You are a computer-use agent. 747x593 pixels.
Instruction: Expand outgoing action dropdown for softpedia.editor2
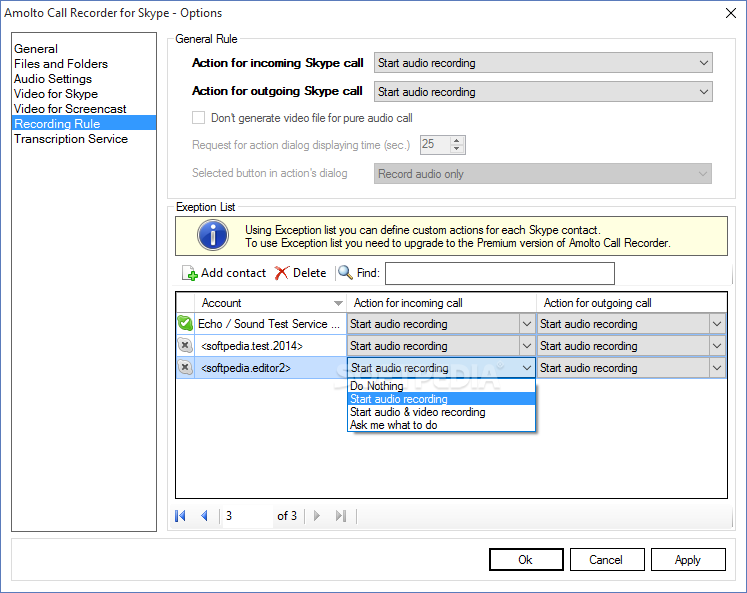[717, 368]
